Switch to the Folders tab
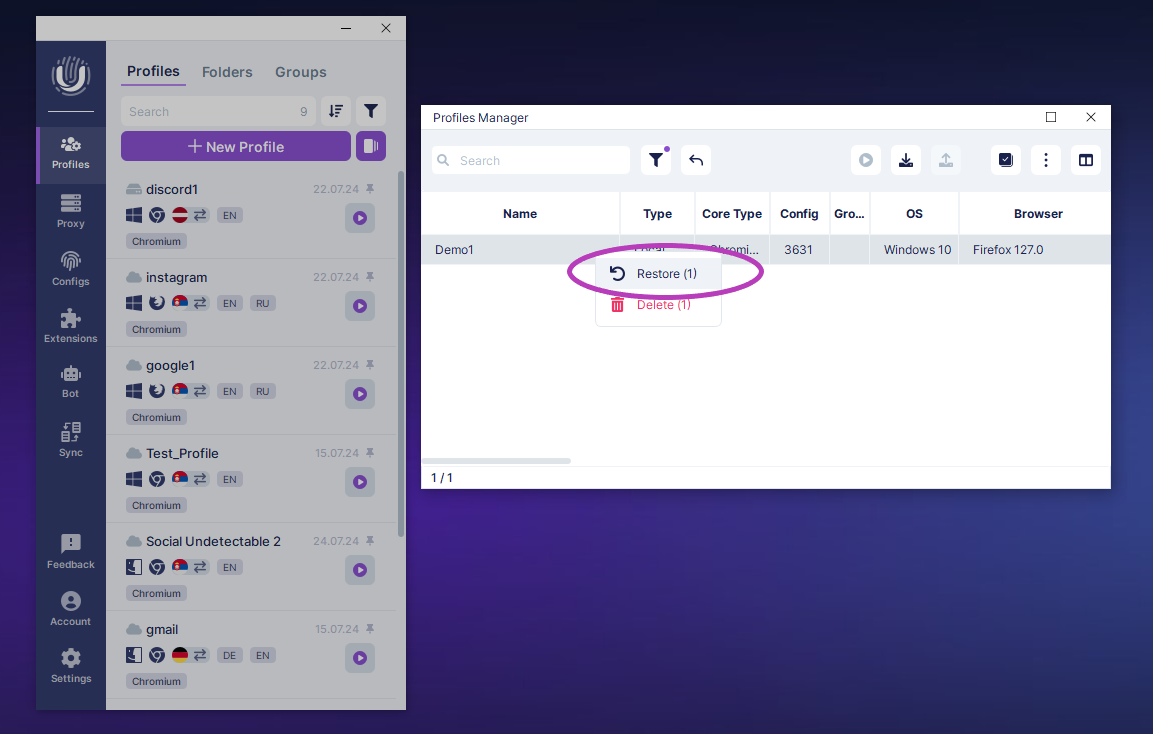 click(x=227, y=72)
